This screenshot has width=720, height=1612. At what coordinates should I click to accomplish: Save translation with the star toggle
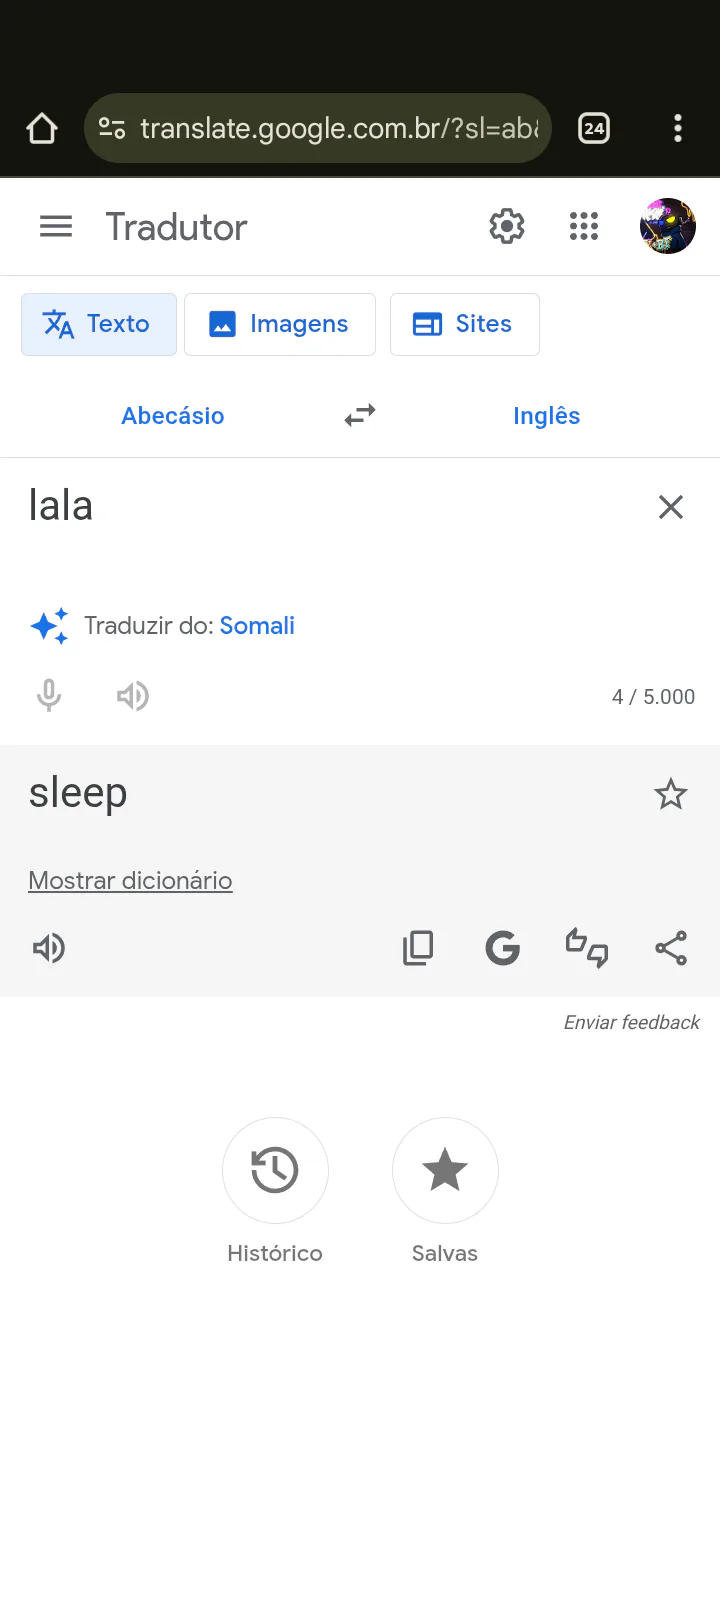point(671,795)
